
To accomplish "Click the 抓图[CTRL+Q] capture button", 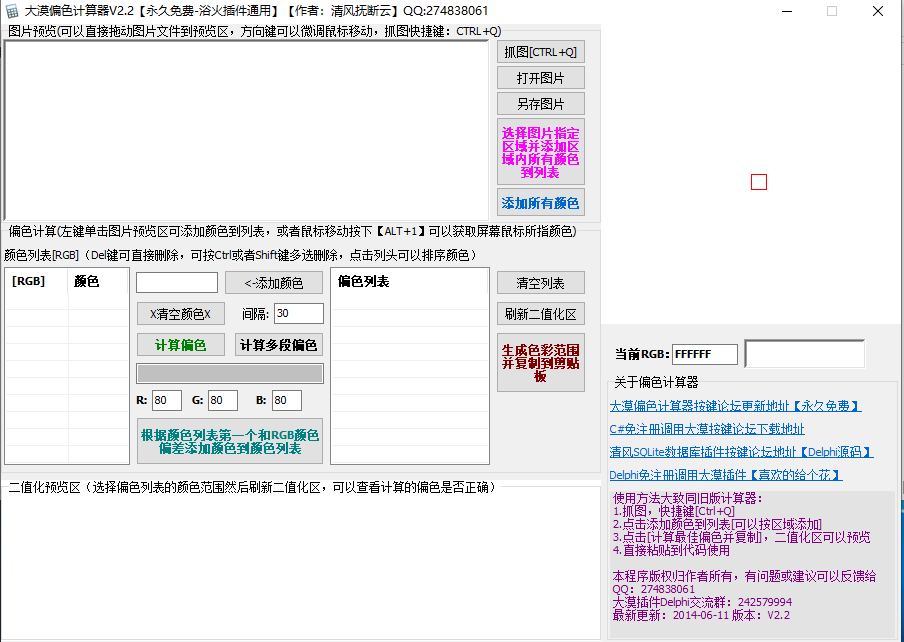I will 540,52.
